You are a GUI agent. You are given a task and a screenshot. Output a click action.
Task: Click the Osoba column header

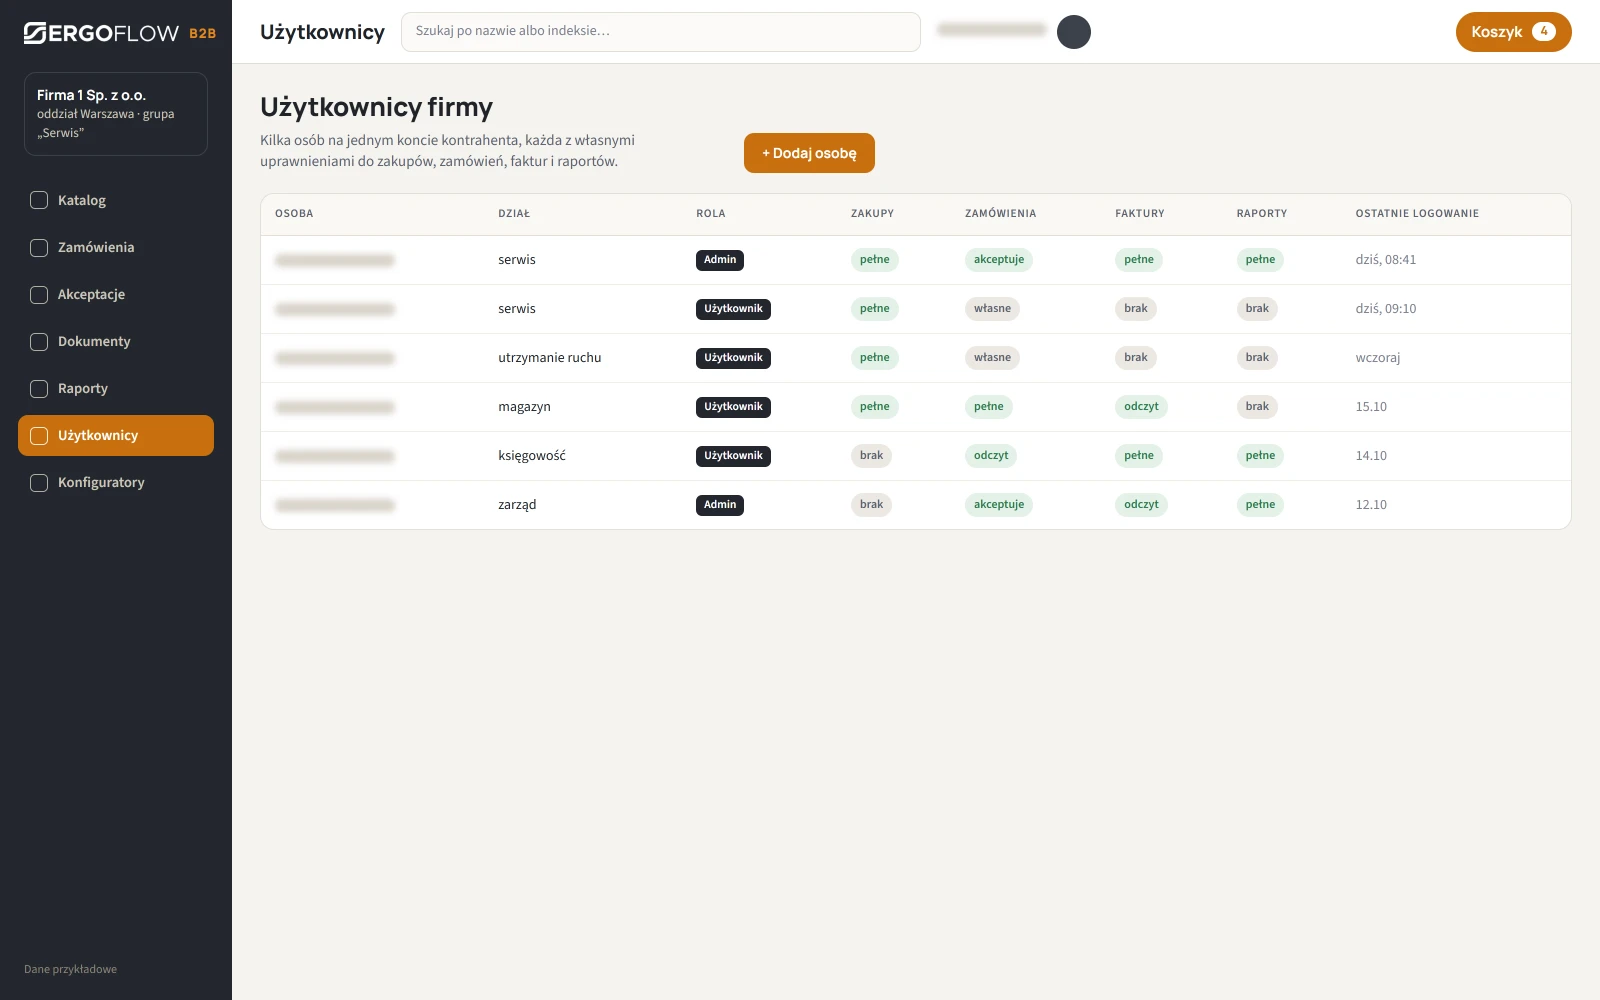click(294, 214)
